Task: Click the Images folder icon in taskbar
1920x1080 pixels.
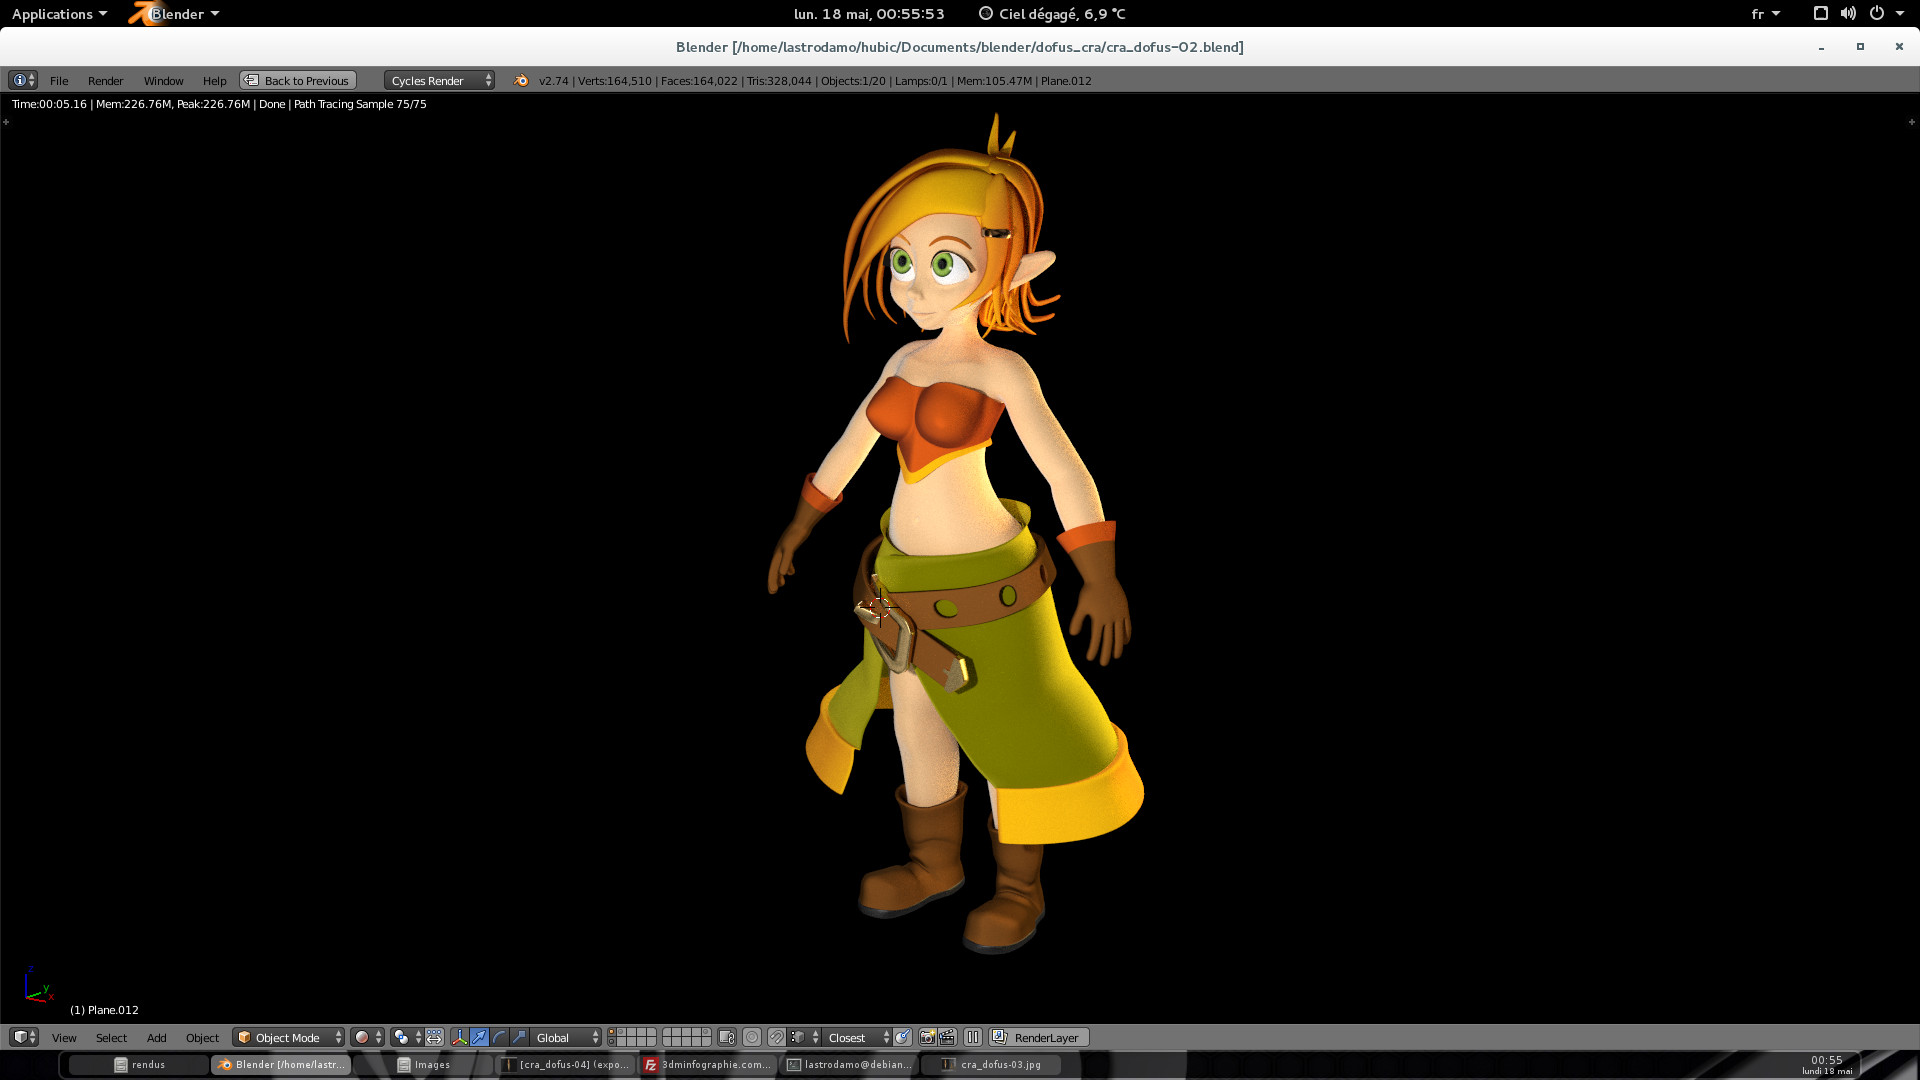Action: click(x=404, y=1065)
